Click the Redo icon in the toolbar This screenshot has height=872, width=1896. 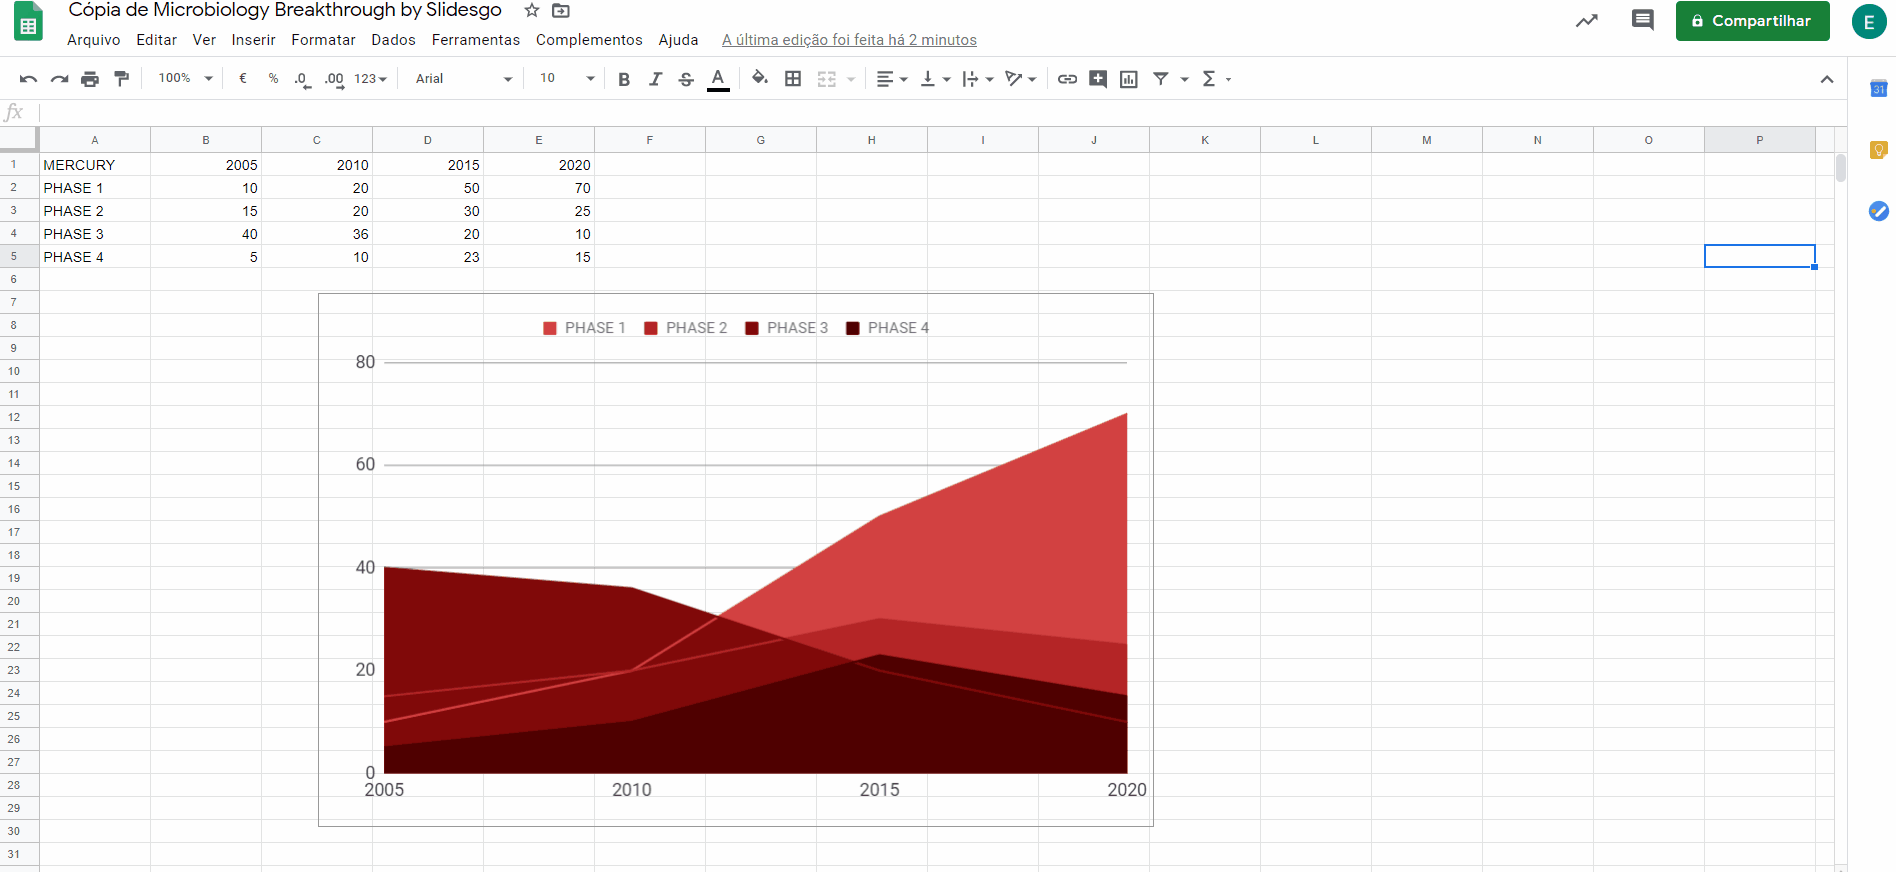(60, 79)
